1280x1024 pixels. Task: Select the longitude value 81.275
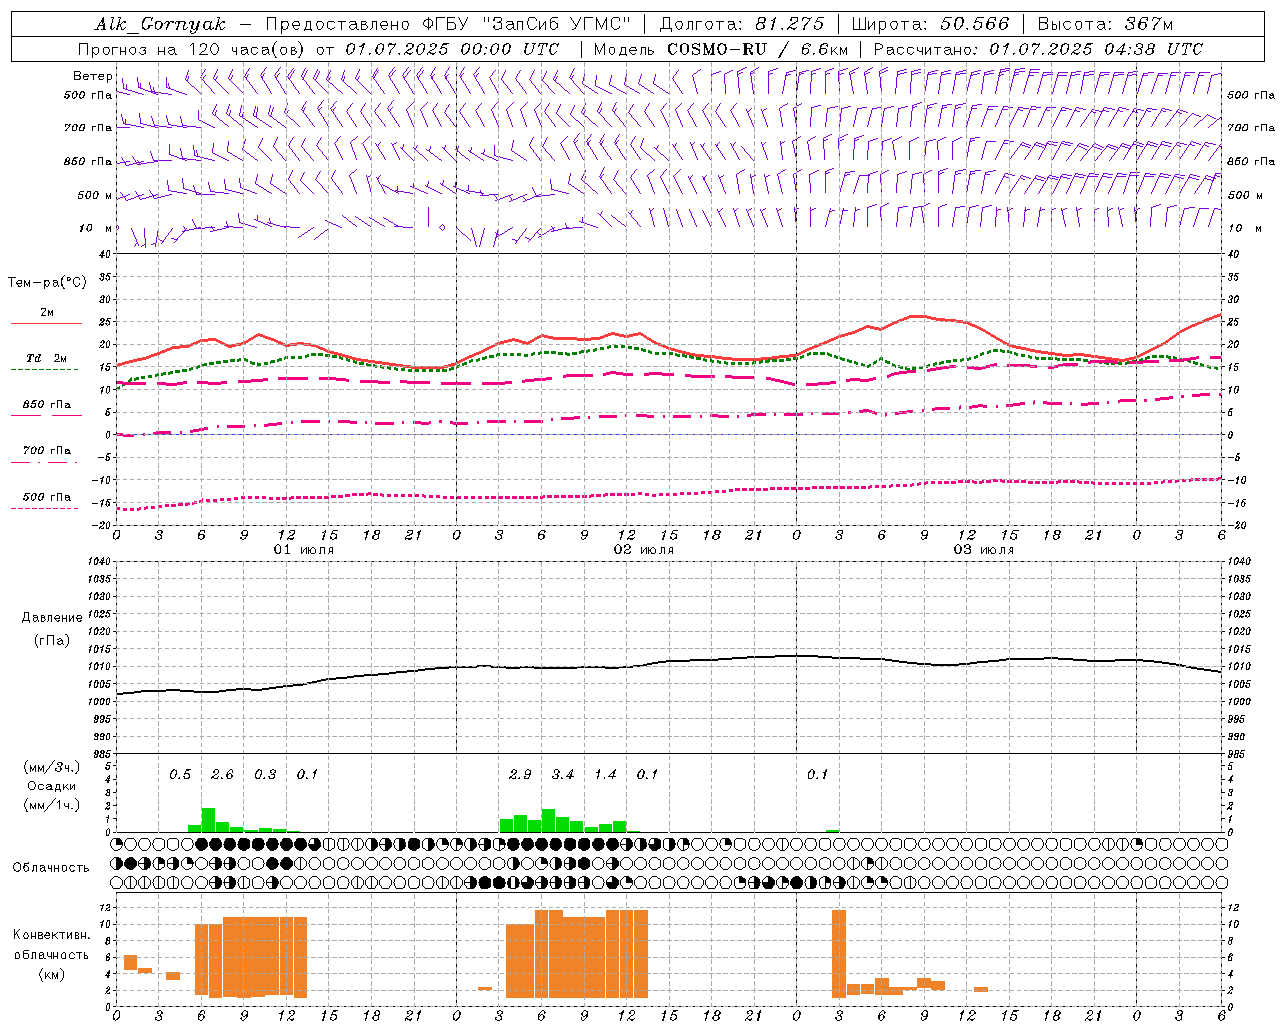(790, 24)
